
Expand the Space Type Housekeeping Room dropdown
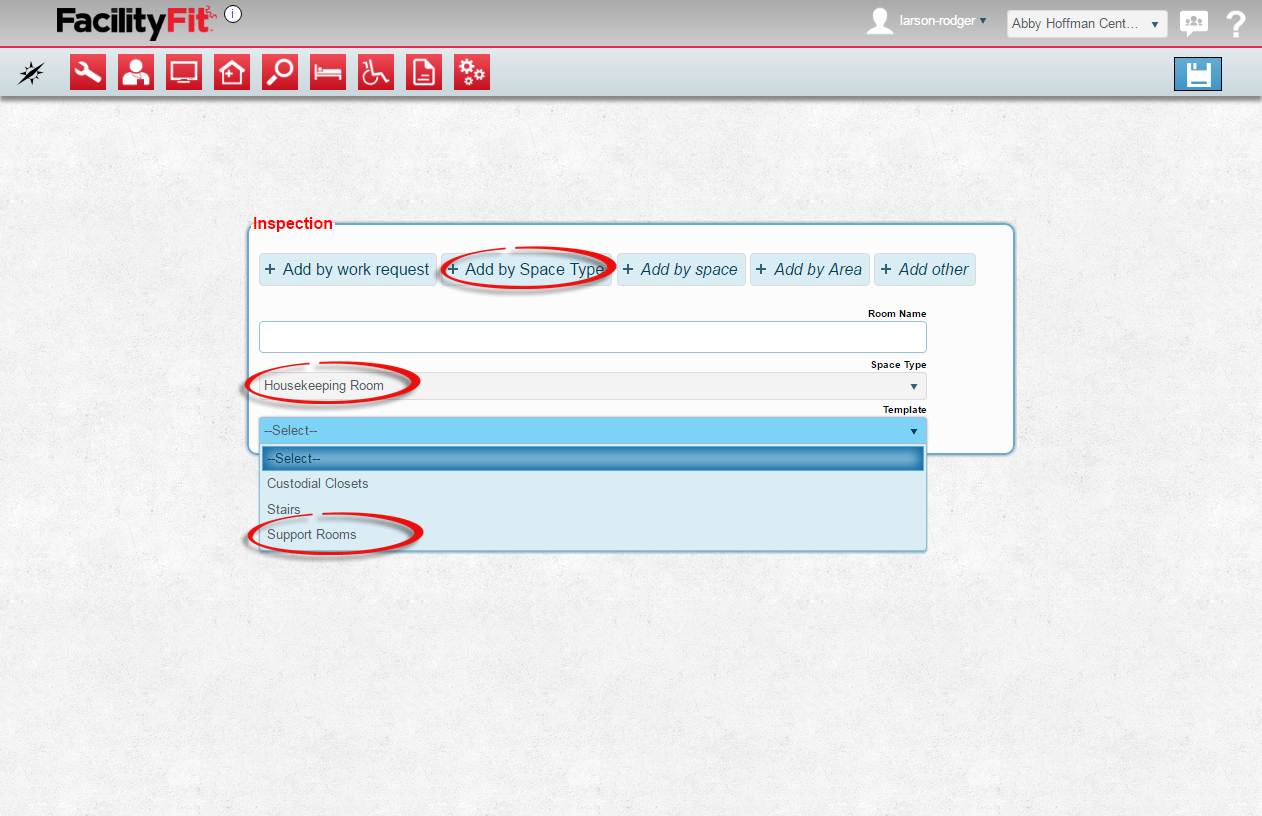pos(592,386)
